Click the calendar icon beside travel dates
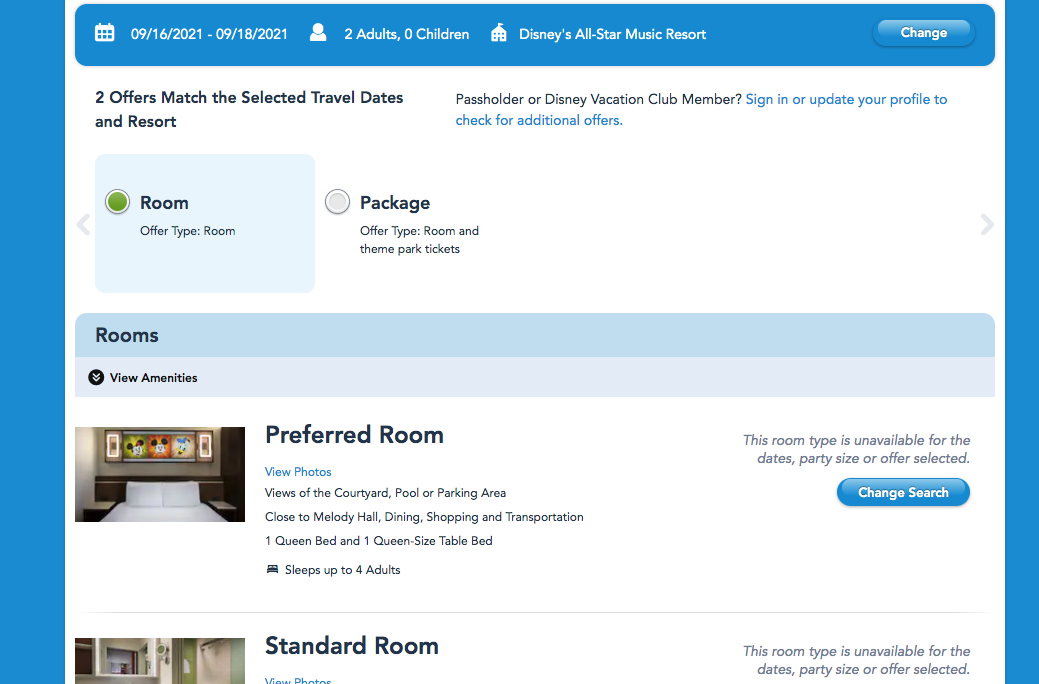The image size is (1039, 684). (104, 33)
